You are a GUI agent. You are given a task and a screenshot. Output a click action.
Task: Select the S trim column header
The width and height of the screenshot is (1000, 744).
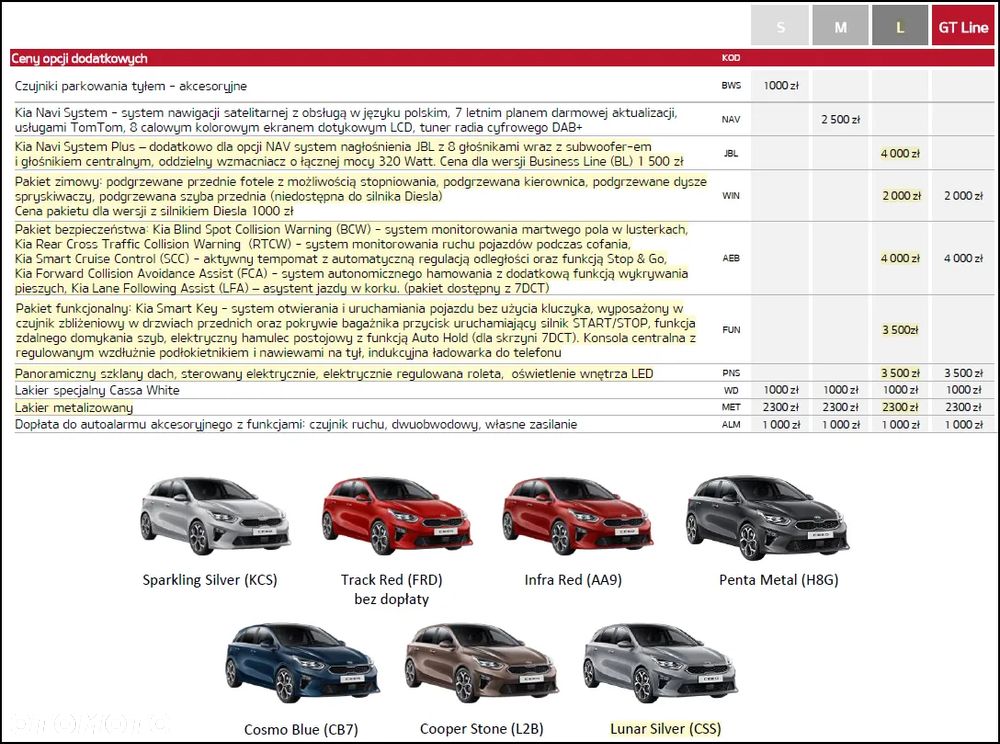click(780, 26)
